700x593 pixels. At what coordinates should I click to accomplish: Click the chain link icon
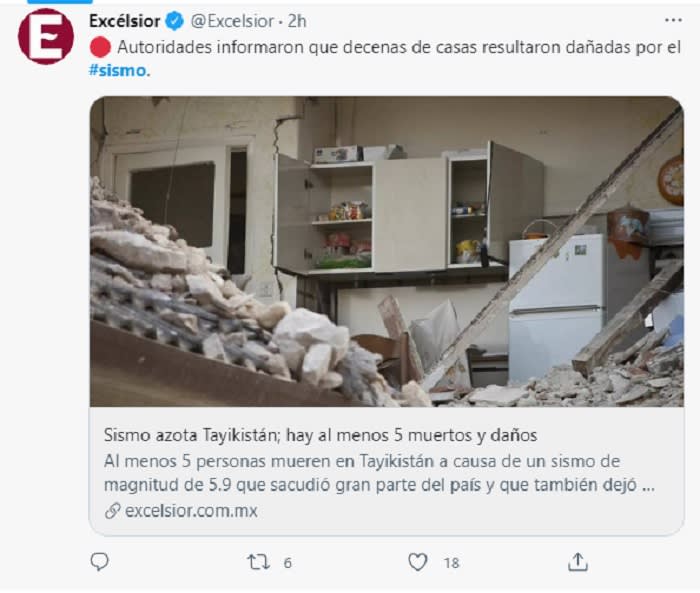tap(112, 511)
